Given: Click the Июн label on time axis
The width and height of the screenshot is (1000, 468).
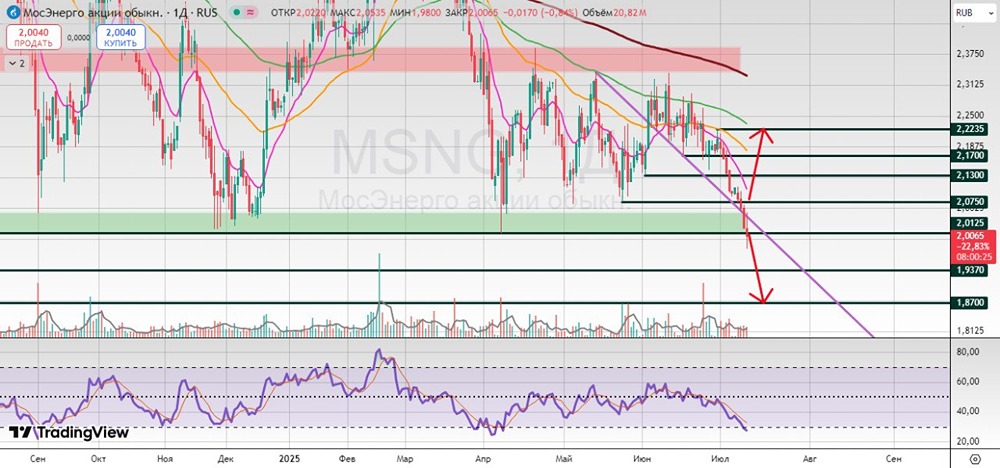Looking at the screenshot, I should pyautogui.click(x=642, y=458).
